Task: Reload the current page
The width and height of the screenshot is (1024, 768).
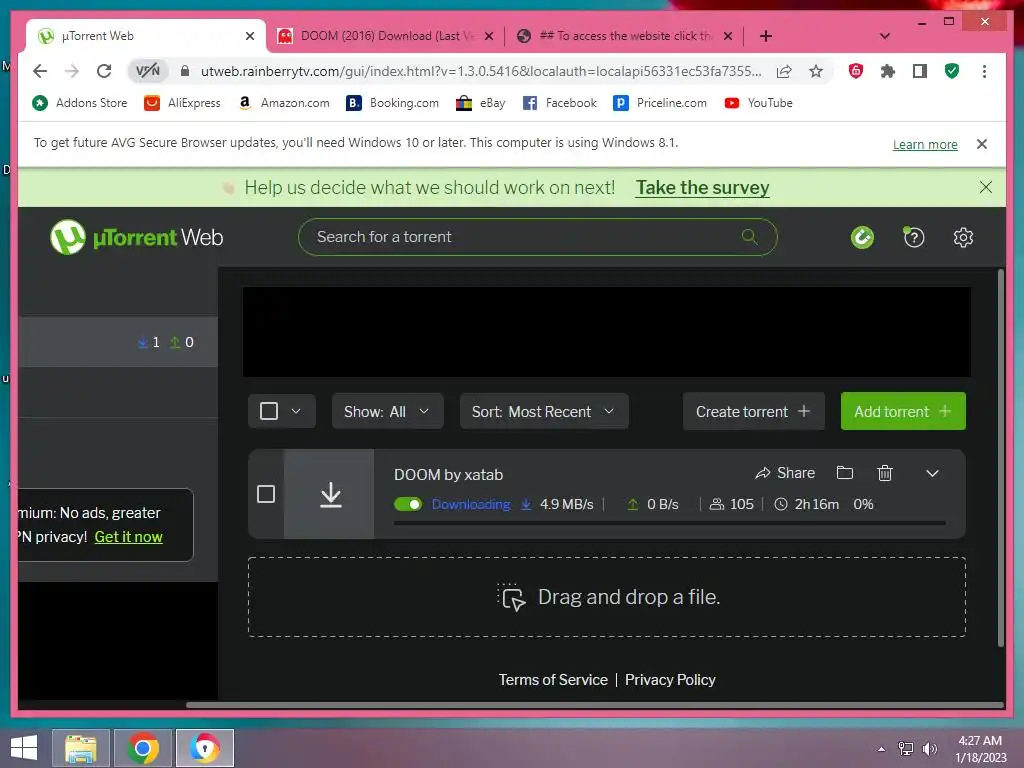Action: pyautogui.click(x=104, y=71)
